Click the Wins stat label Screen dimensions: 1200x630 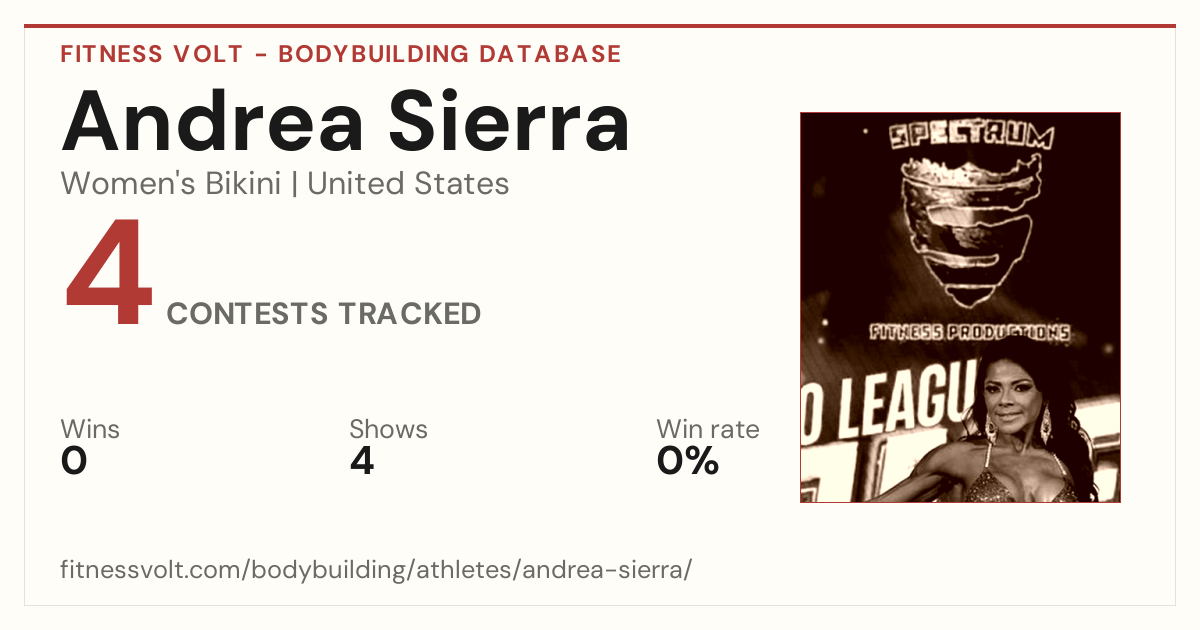90,430
